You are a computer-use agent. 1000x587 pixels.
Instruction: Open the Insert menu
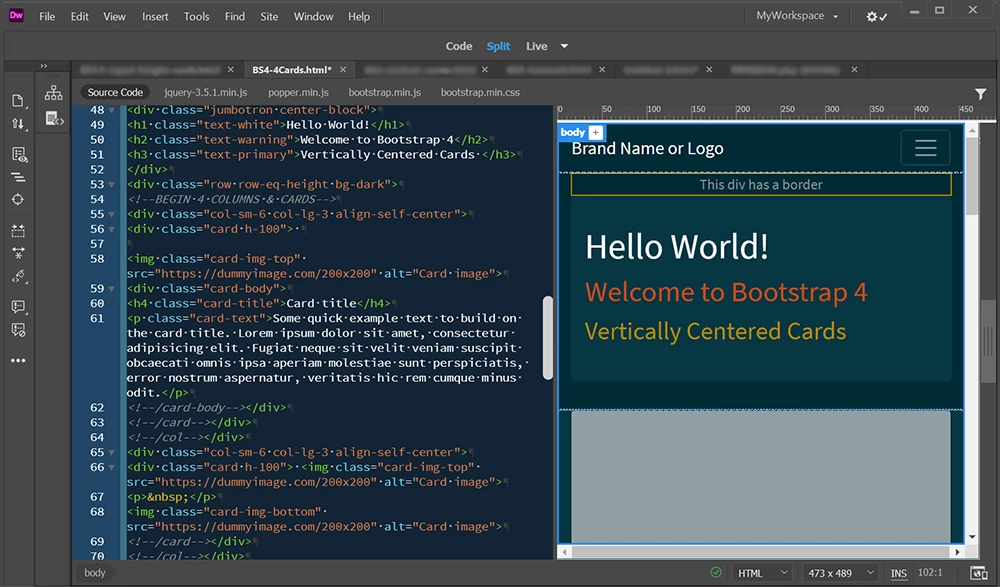click(x=155, y=16)
